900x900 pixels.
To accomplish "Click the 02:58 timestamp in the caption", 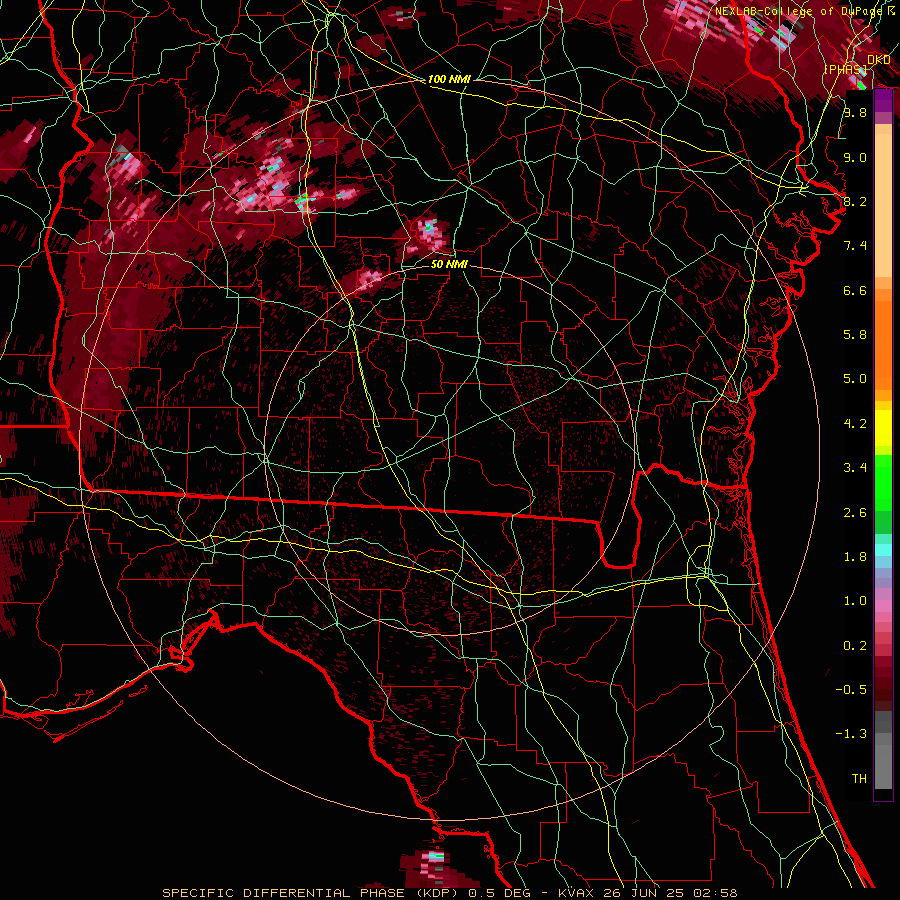I will click(x=717, y=893).
